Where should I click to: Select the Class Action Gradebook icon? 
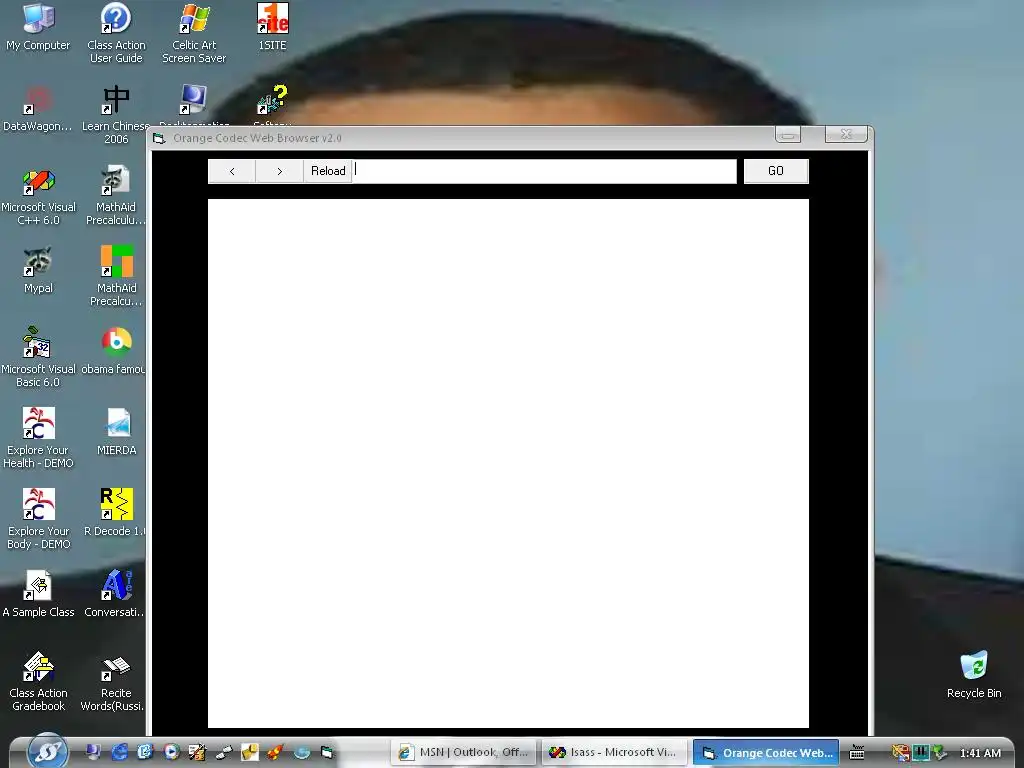click(38, 680)
